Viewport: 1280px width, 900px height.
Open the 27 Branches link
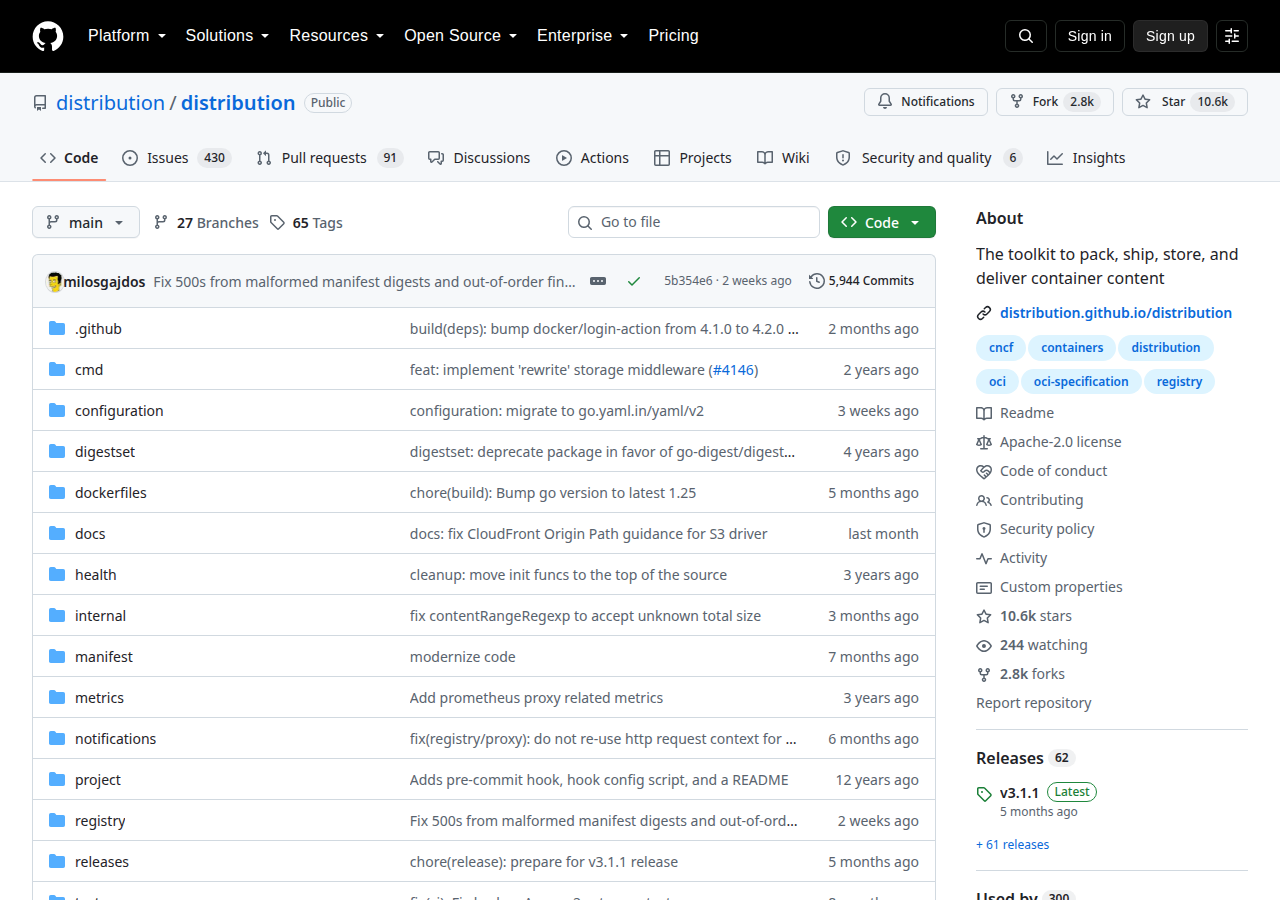[206, 223]
